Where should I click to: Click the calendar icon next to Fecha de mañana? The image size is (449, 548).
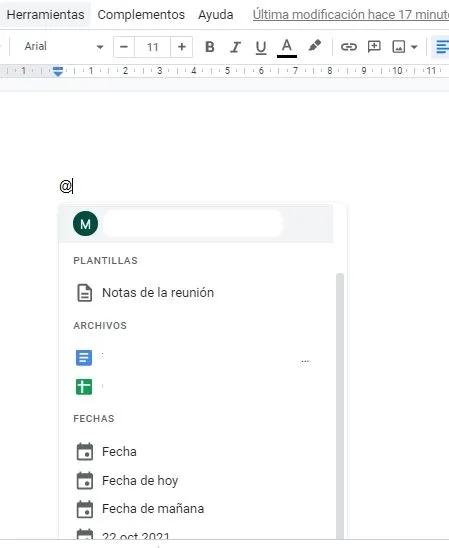85,509
